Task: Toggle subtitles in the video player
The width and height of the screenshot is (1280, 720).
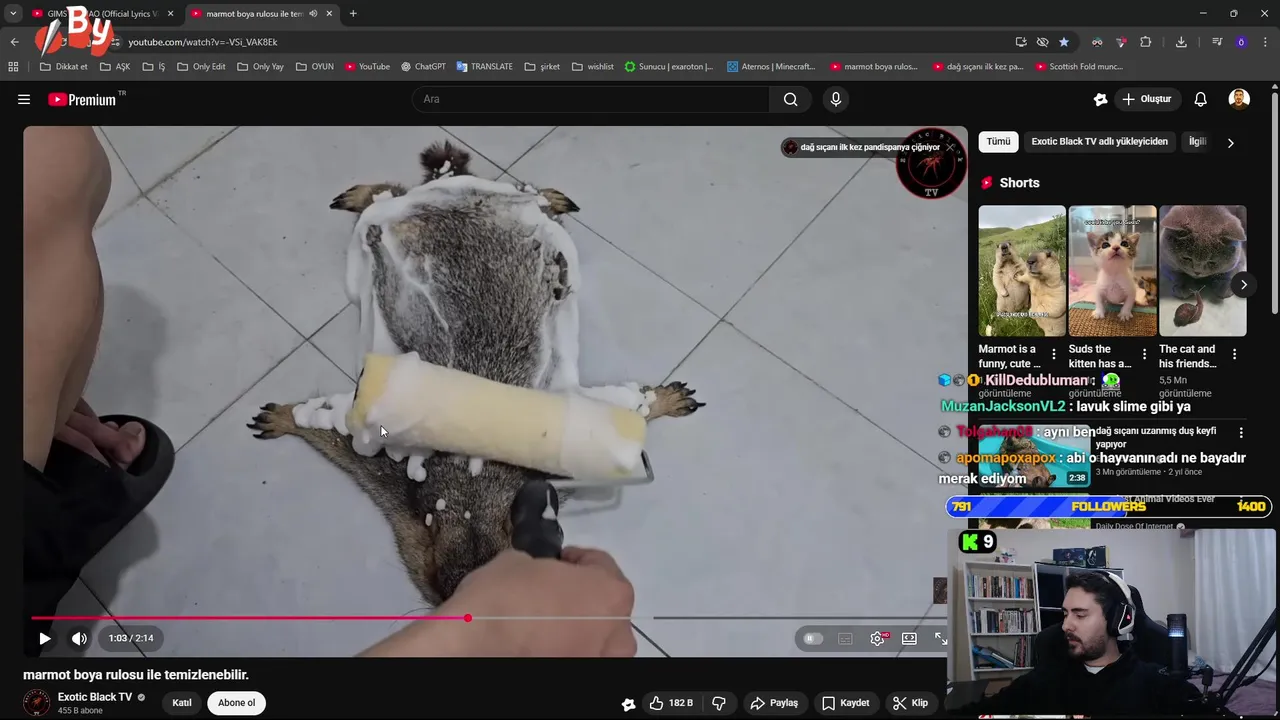Action: click(845, 638)
